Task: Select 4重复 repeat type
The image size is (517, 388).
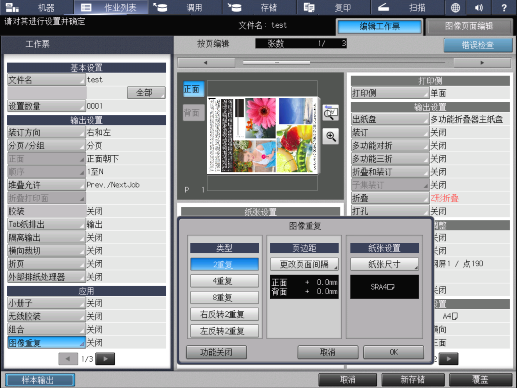Action: tap(224, 281)
